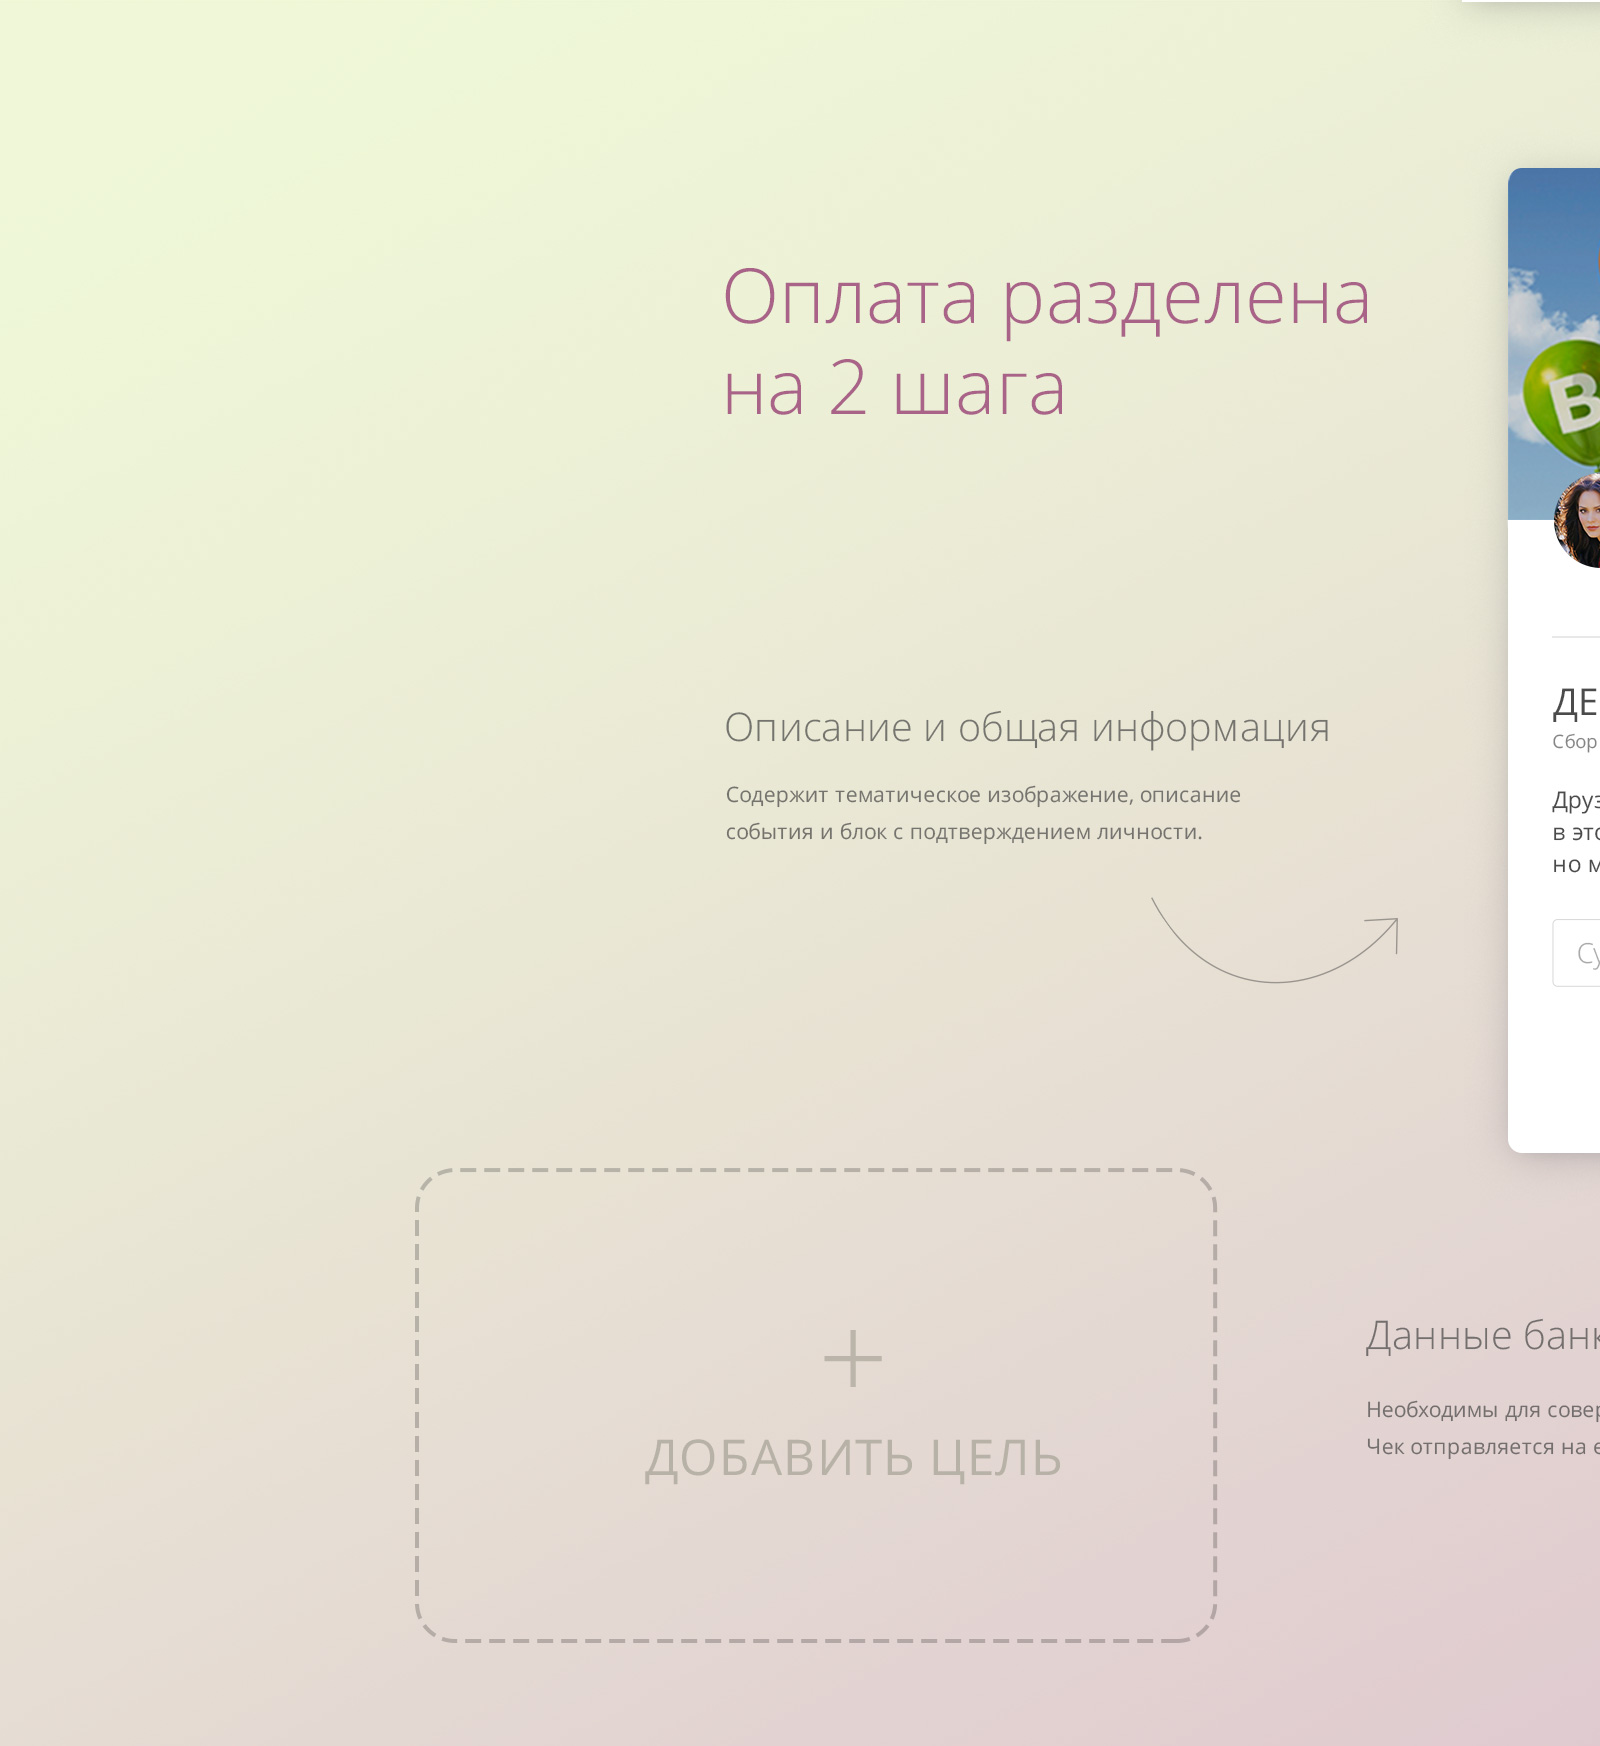The image size is (1600, 1746).
Task: Click the Содержит тематическое изображение description text
Action: point(983,813)
